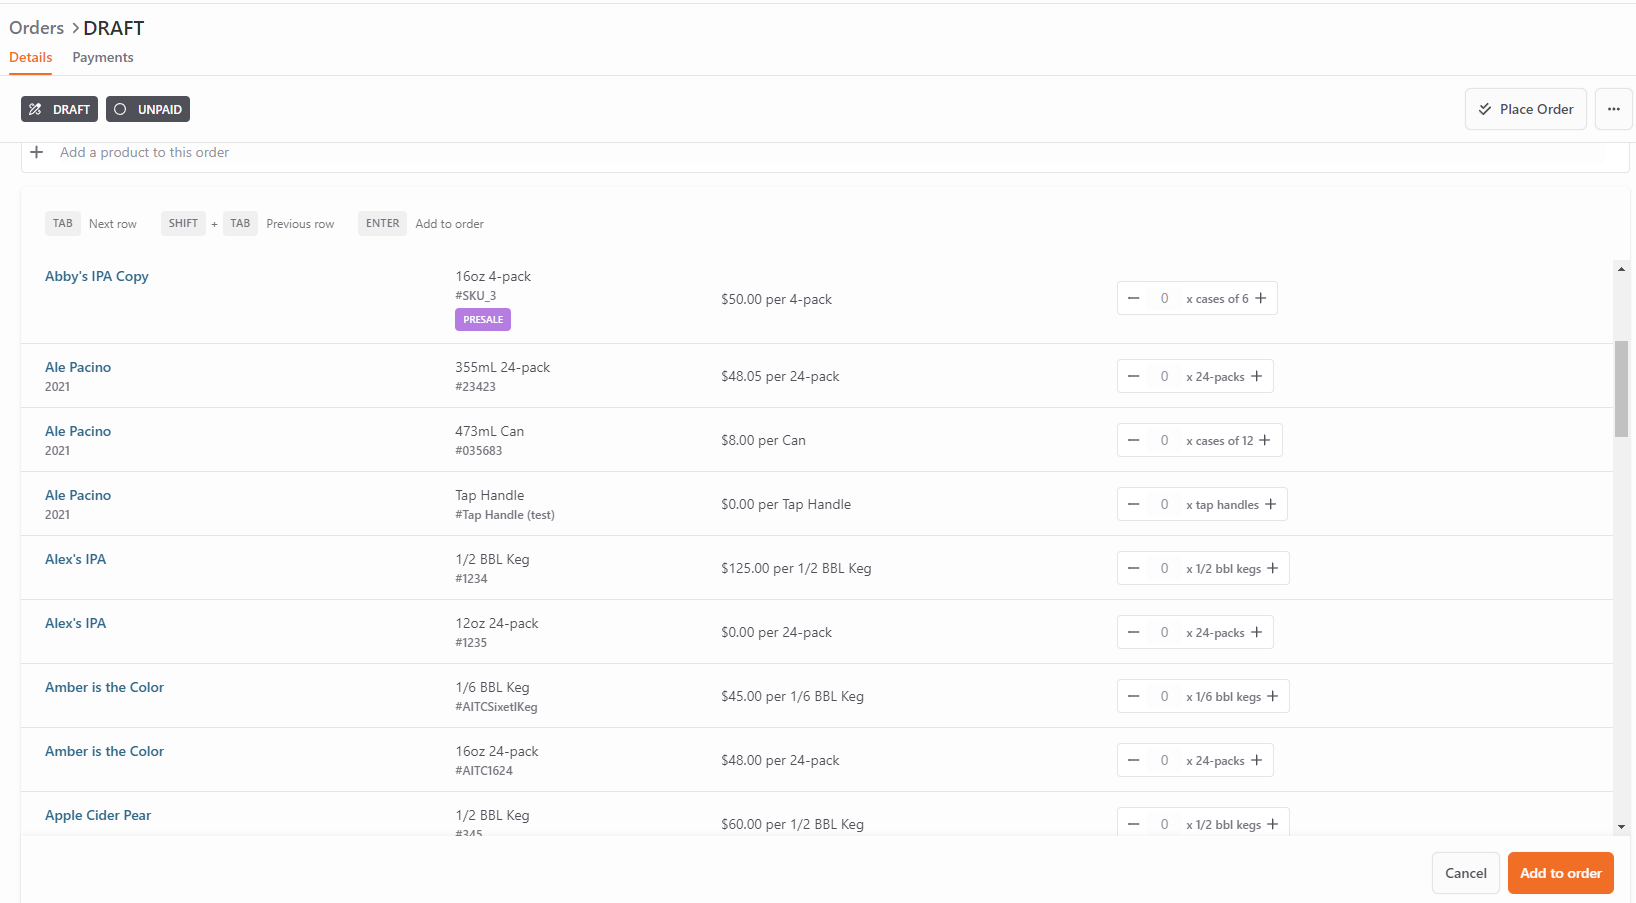Reduce quantity of Ale Pacino 473mL Can
The width and height of the screenshot is (1636, 903).
coord(1134,440)
